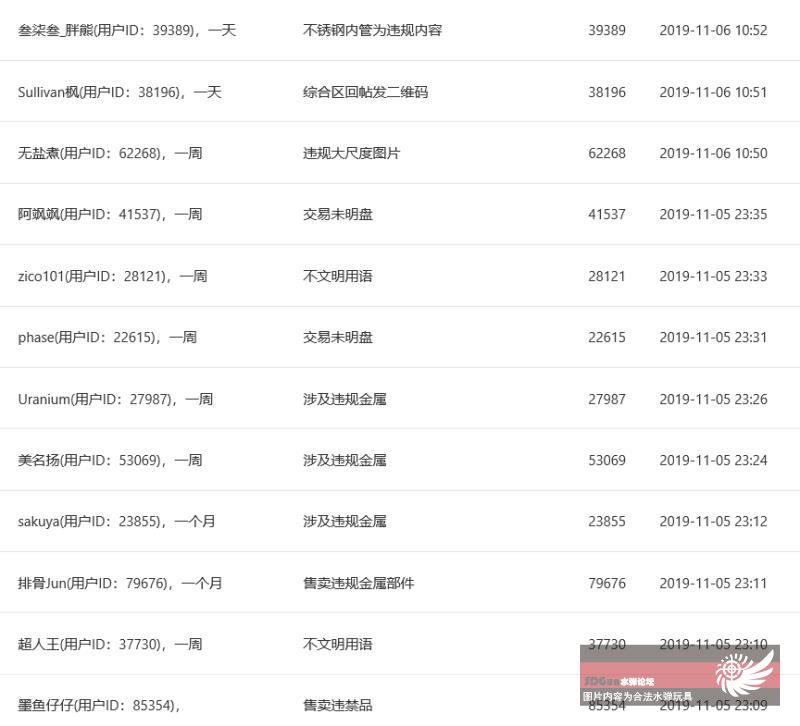The height and width of the screenshot is (726, 800).
Task: Select reason 售卖违规金属部件
Action: tap(359, 583)
